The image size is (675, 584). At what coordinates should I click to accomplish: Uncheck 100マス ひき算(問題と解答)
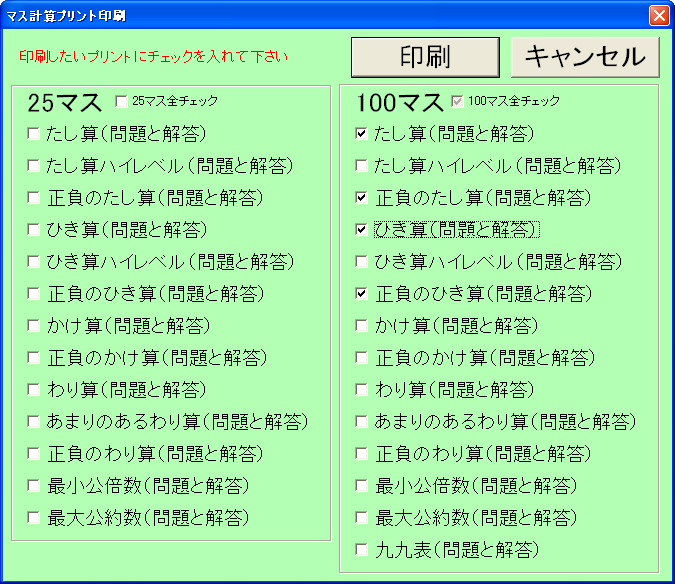pyautogui.click(x=362, y=230)
